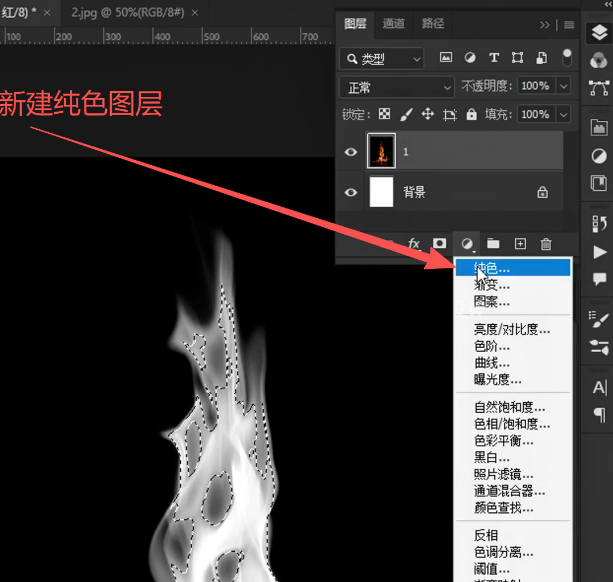Filter for smart object layers icon
Screen dimensions: 613x582
pos(541,58)
